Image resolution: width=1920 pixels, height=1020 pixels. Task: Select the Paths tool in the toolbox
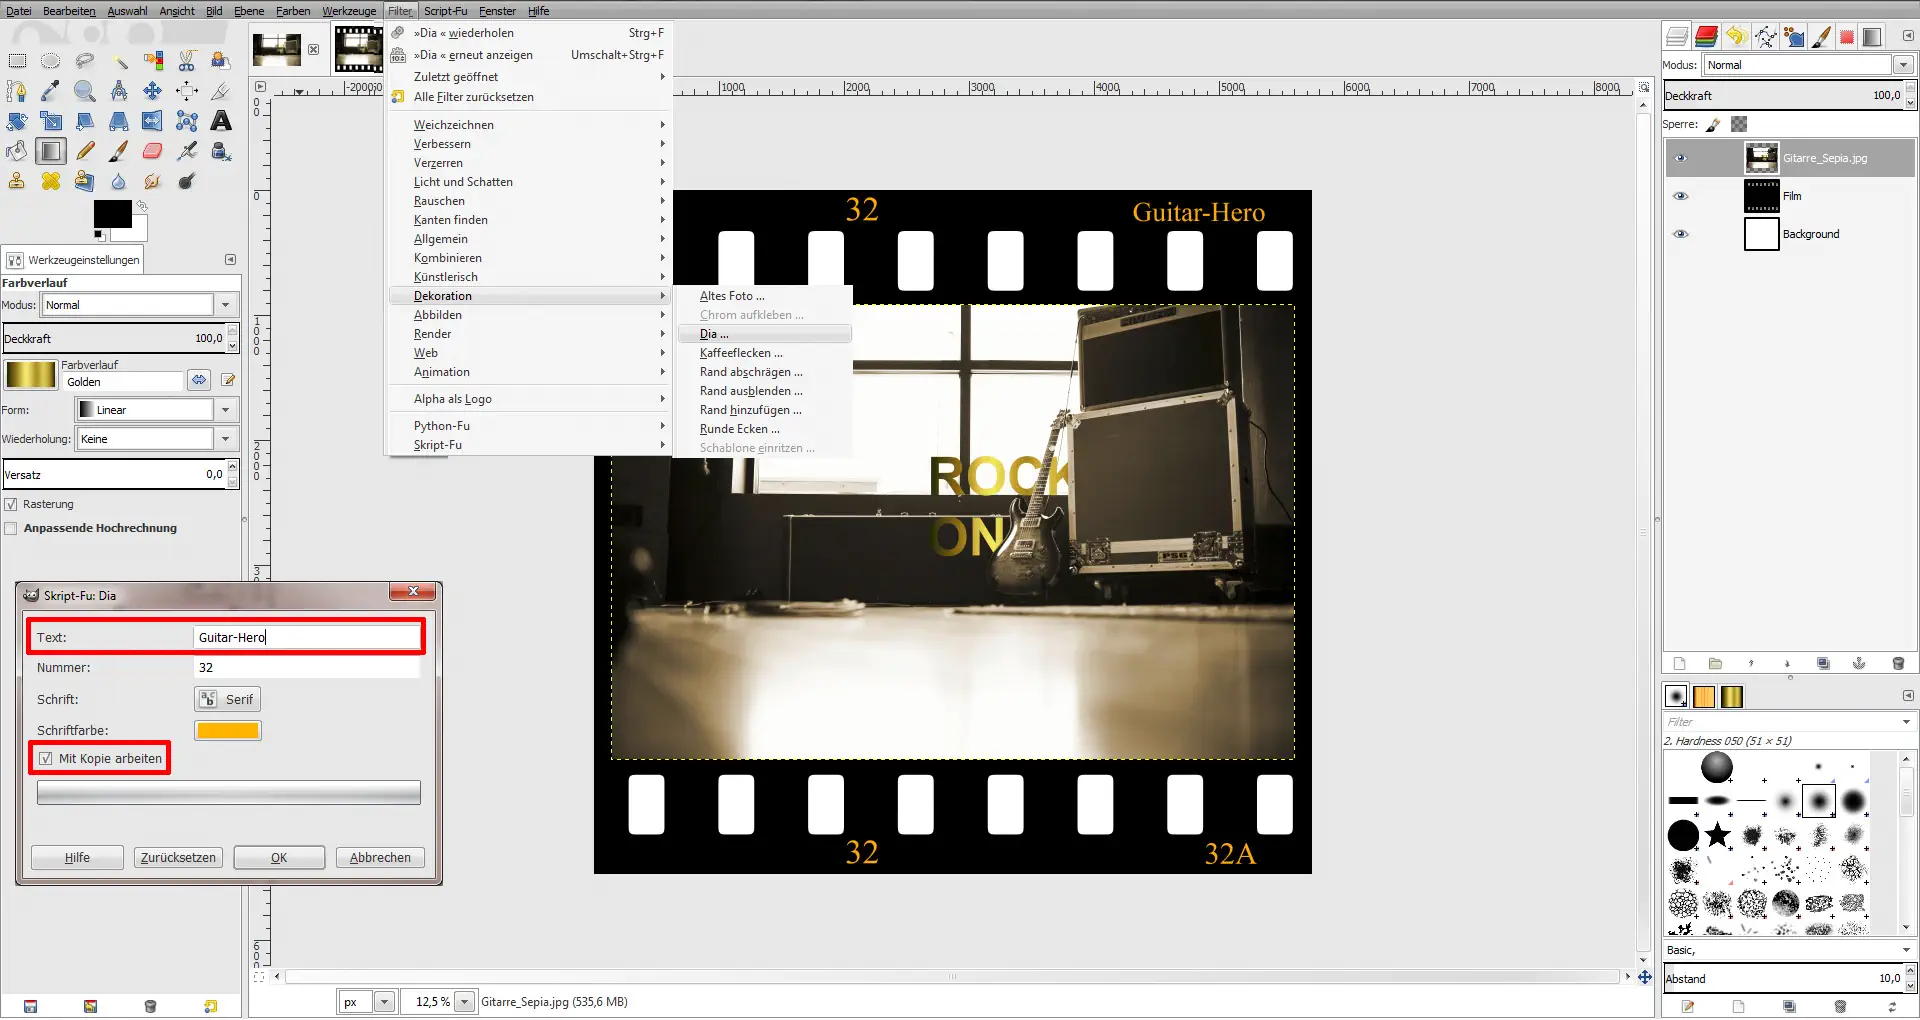pos(16,91)
